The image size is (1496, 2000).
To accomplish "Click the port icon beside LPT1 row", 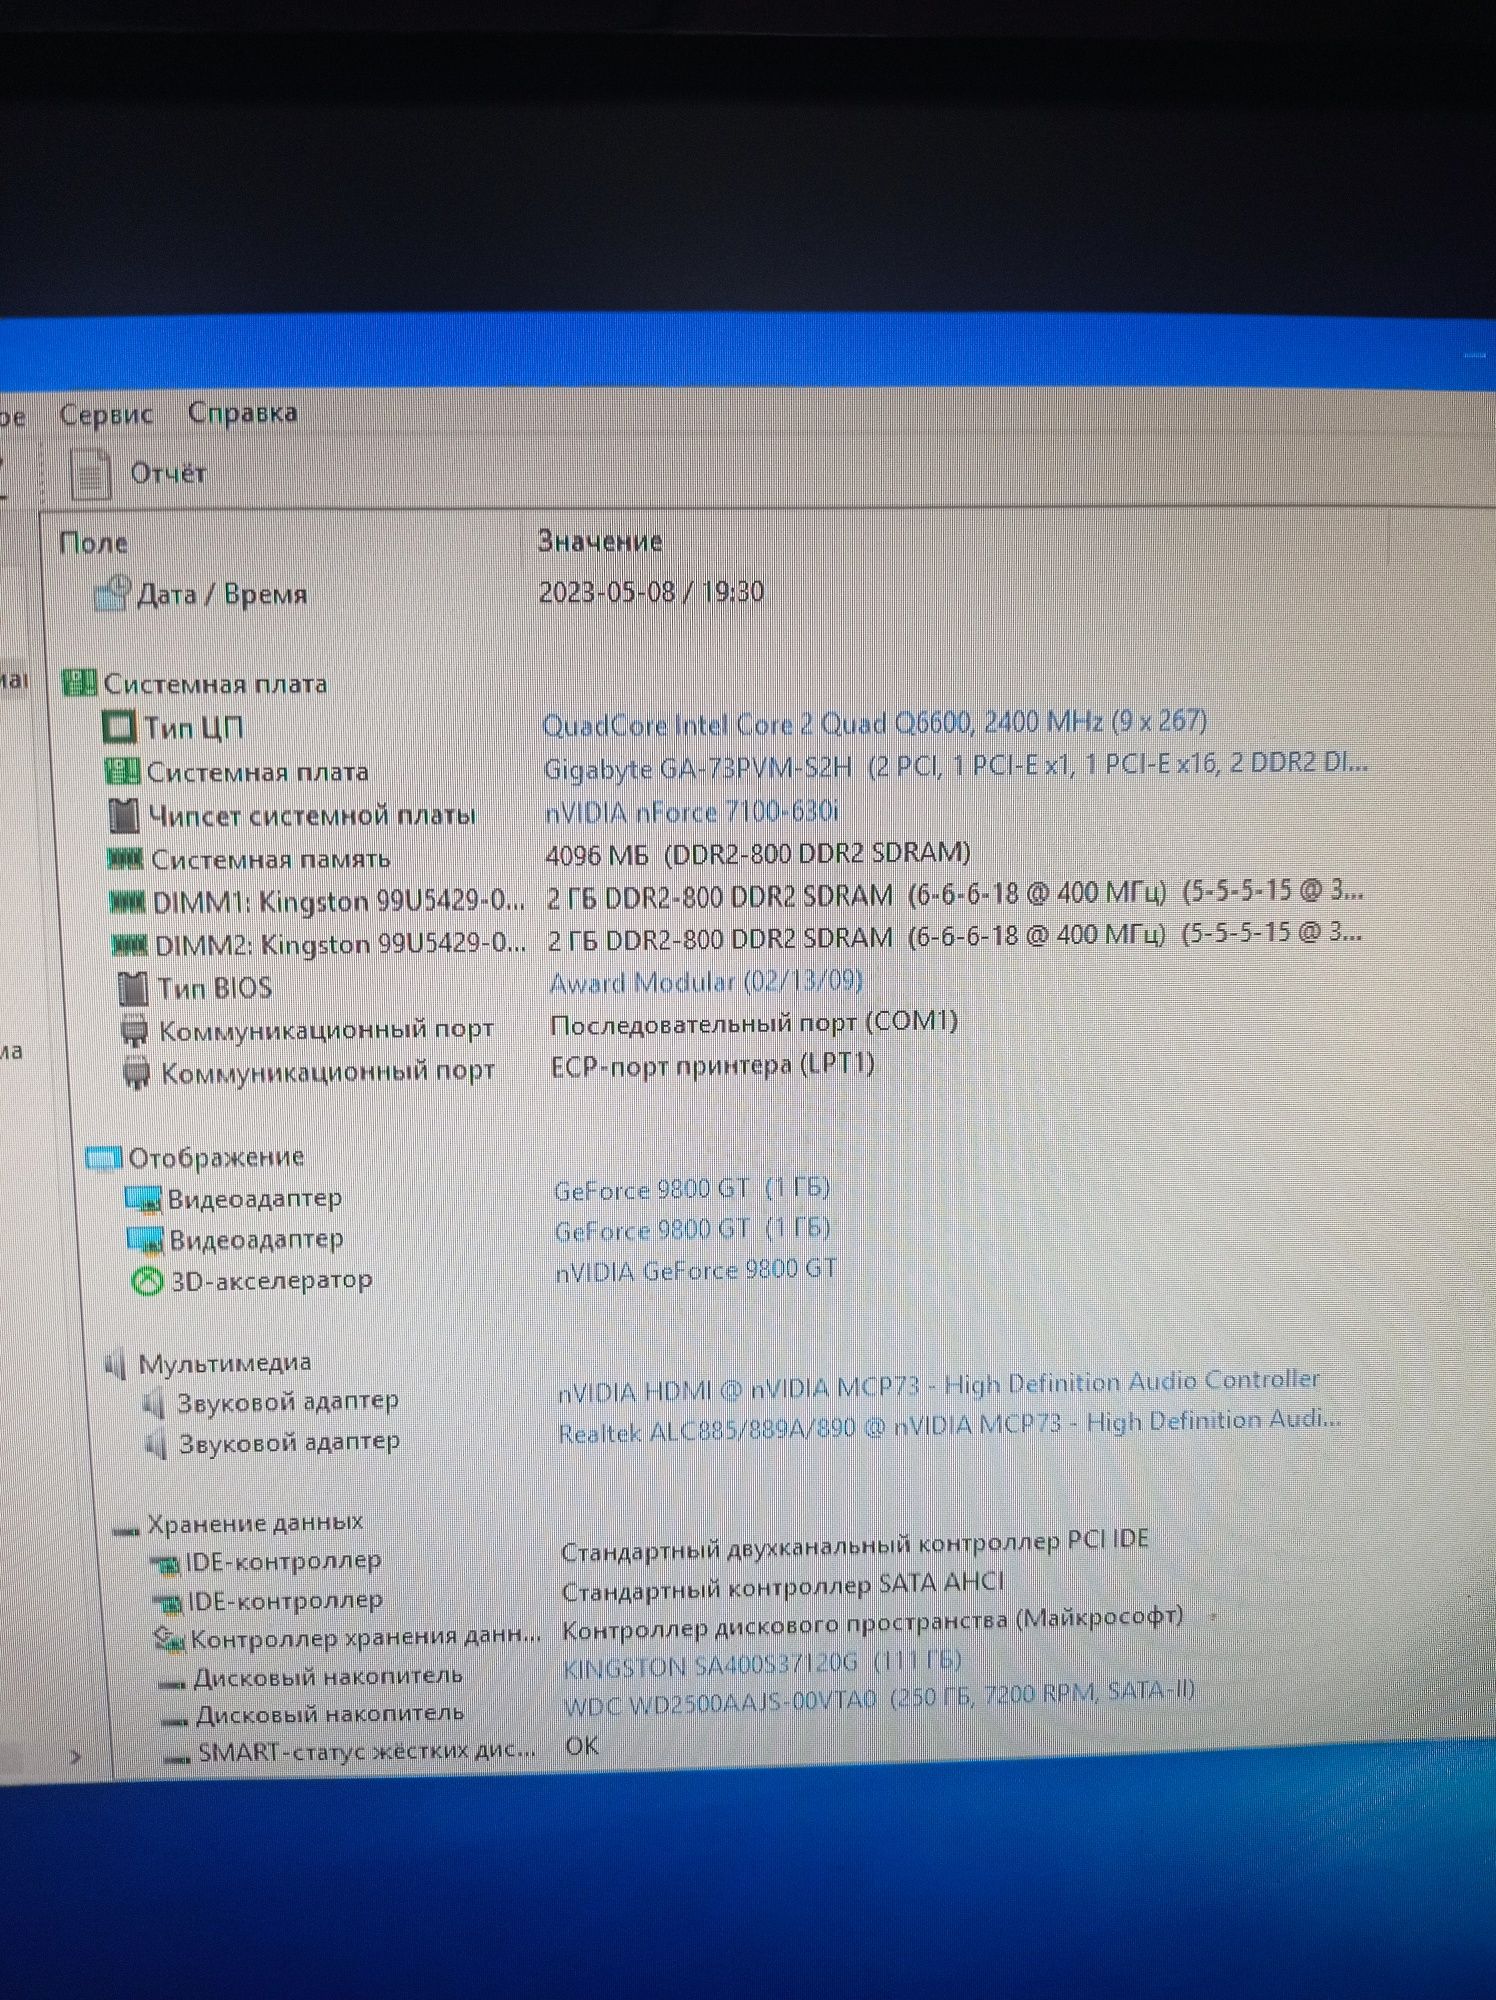I will click(x=136, y=1072).
